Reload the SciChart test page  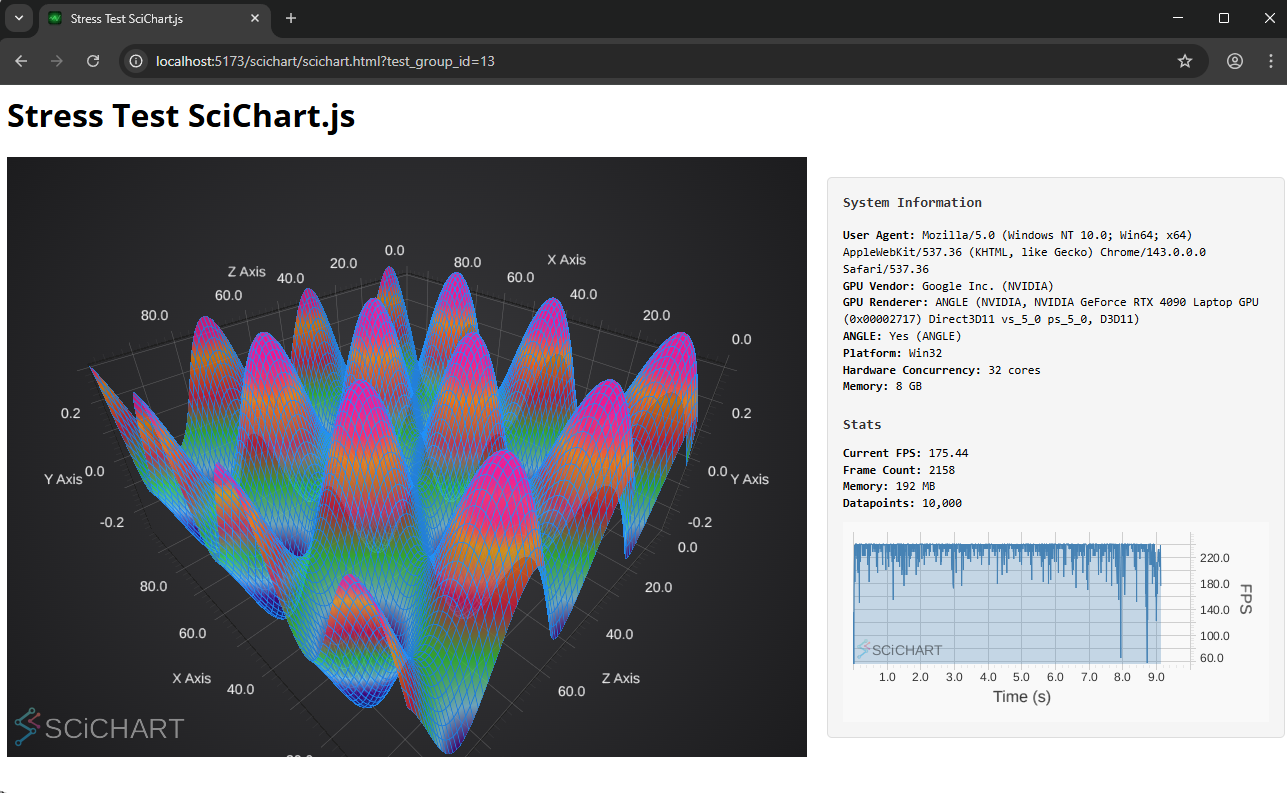[93, 61]
